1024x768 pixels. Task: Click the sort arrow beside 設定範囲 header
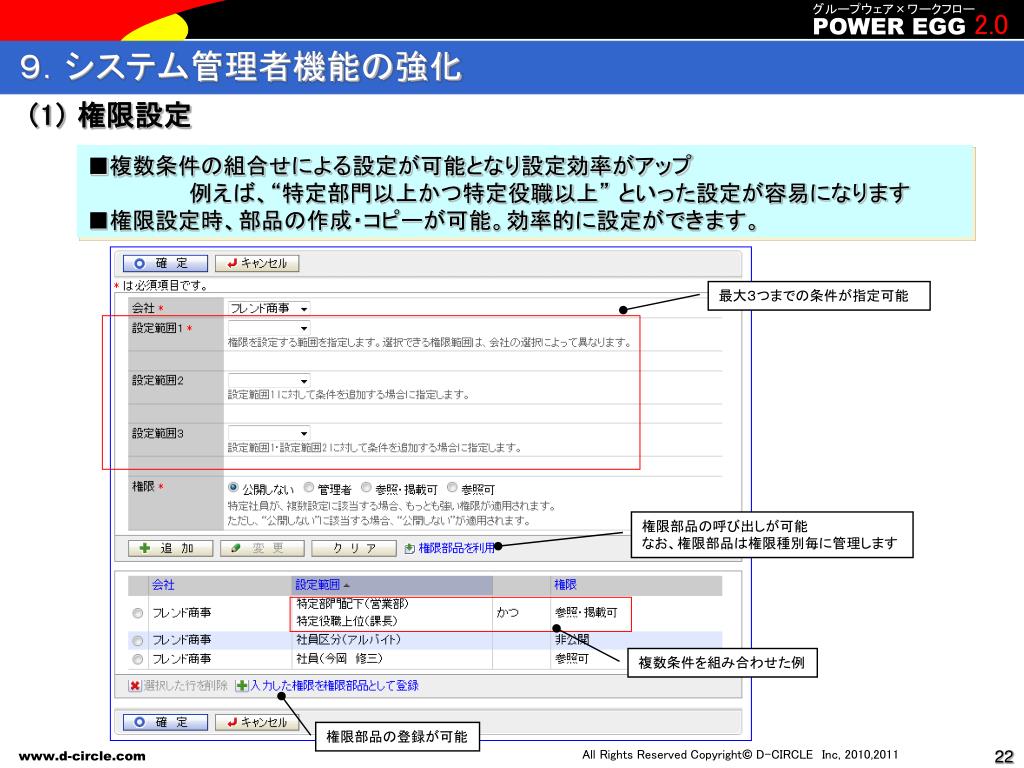click(347, 585)
